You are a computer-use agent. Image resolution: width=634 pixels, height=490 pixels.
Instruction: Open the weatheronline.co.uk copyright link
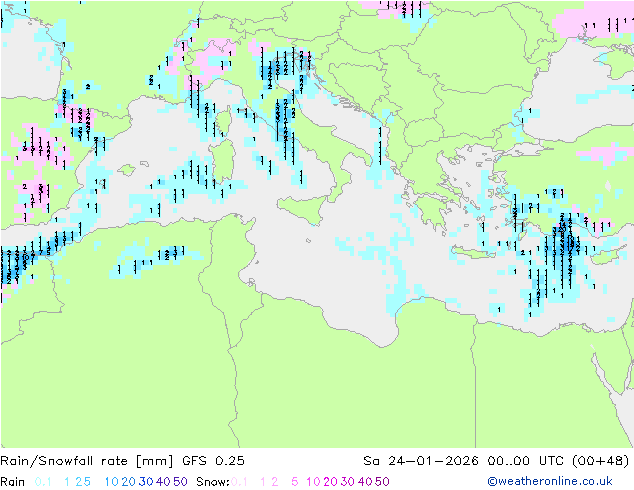[550, 481]
